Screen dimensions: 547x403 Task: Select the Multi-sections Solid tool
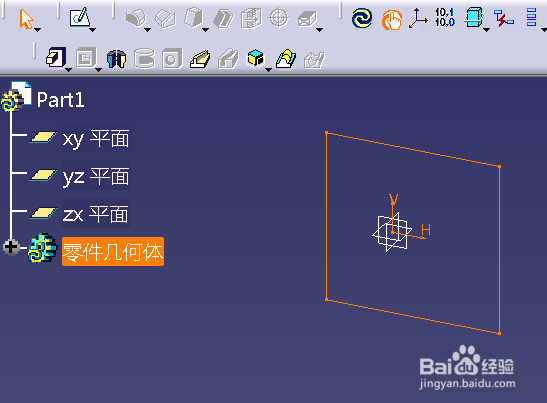286,59
